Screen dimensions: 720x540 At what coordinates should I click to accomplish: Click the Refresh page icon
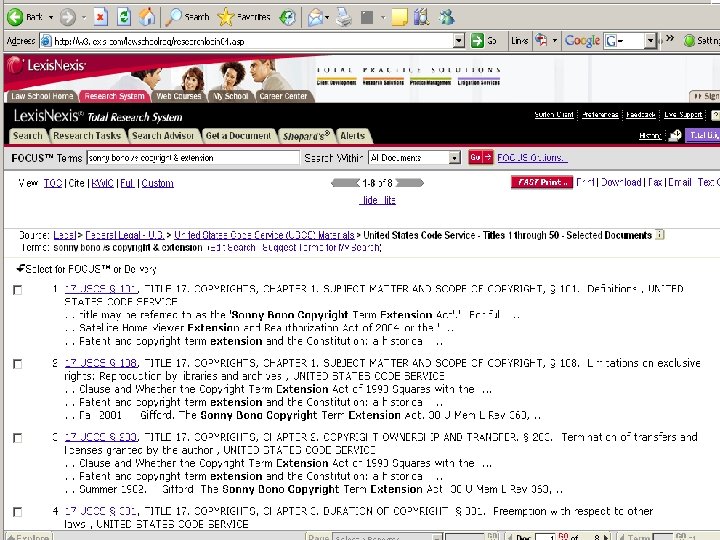(124, 17)
